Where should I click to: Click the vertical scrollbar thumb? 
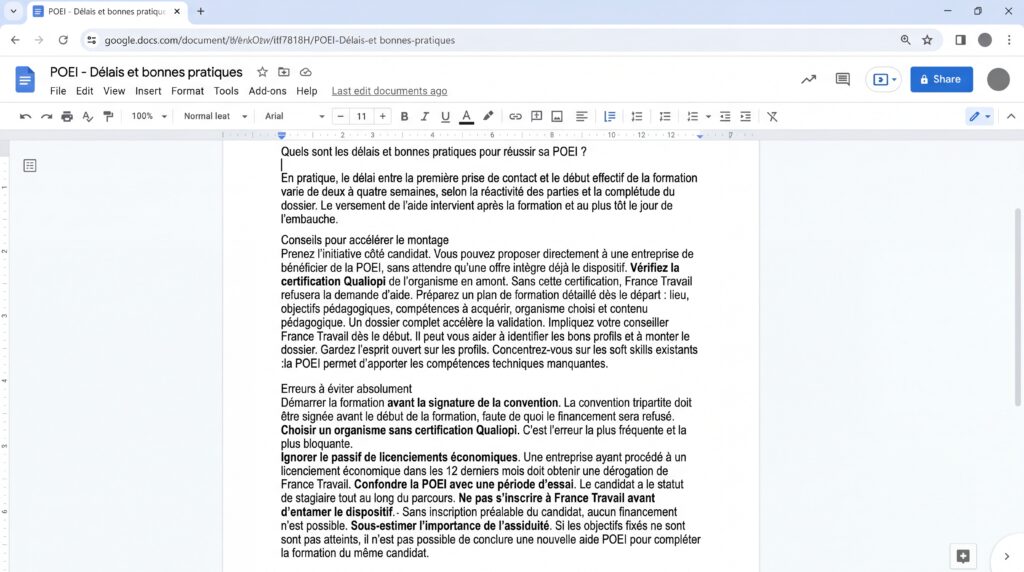point(1017,307)
